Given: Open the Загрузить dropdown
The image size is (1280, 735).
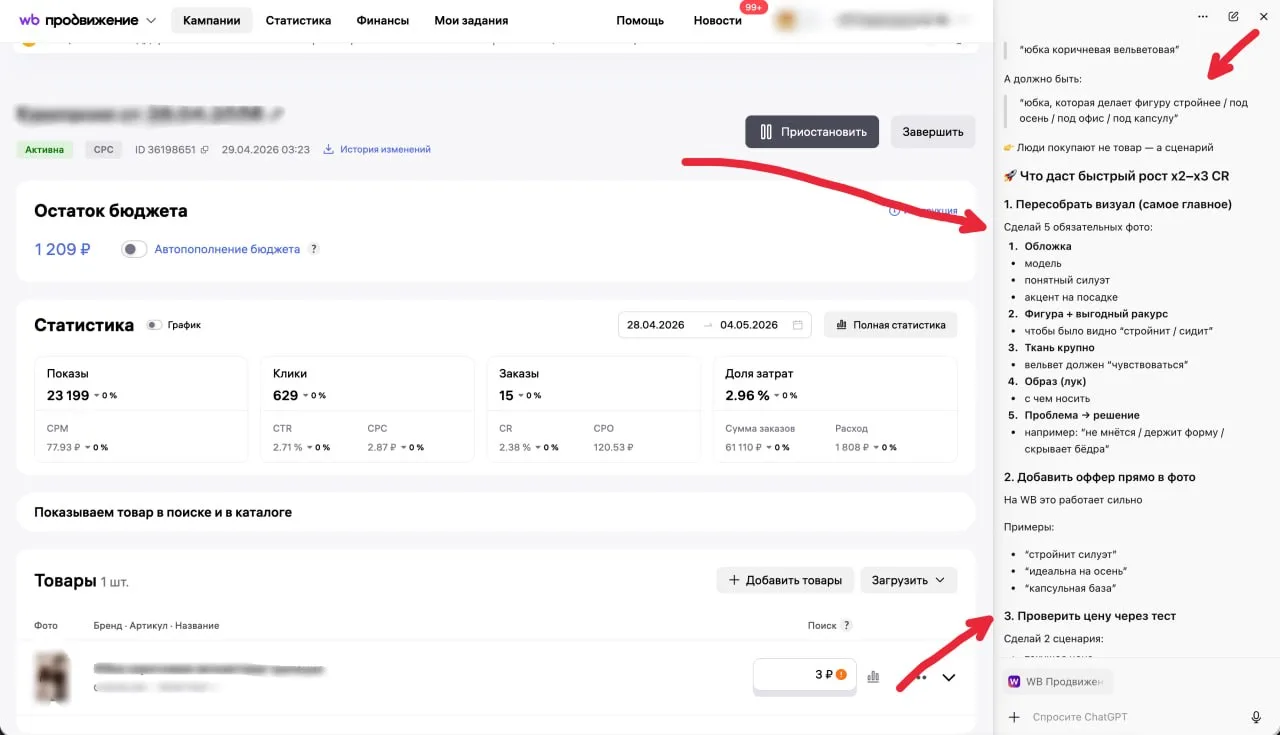Looking at the screenshot, I should pyautogui.click(x=908, y=580).
